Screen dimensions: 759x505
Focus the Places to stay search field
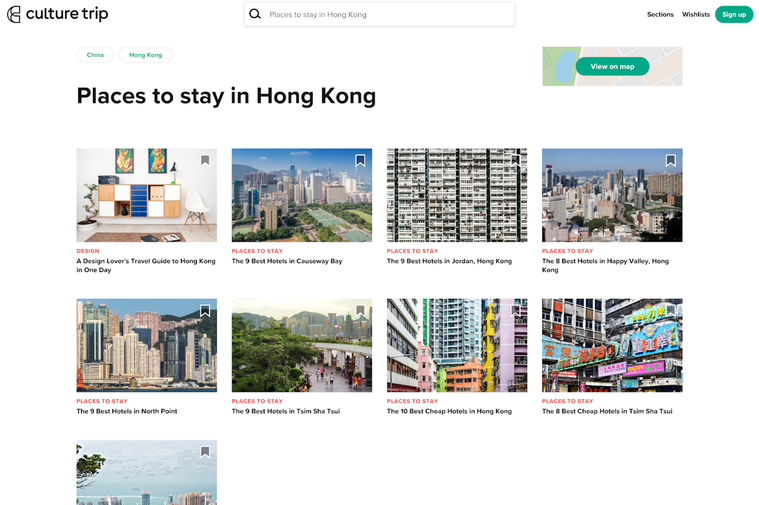pos(380,15)
